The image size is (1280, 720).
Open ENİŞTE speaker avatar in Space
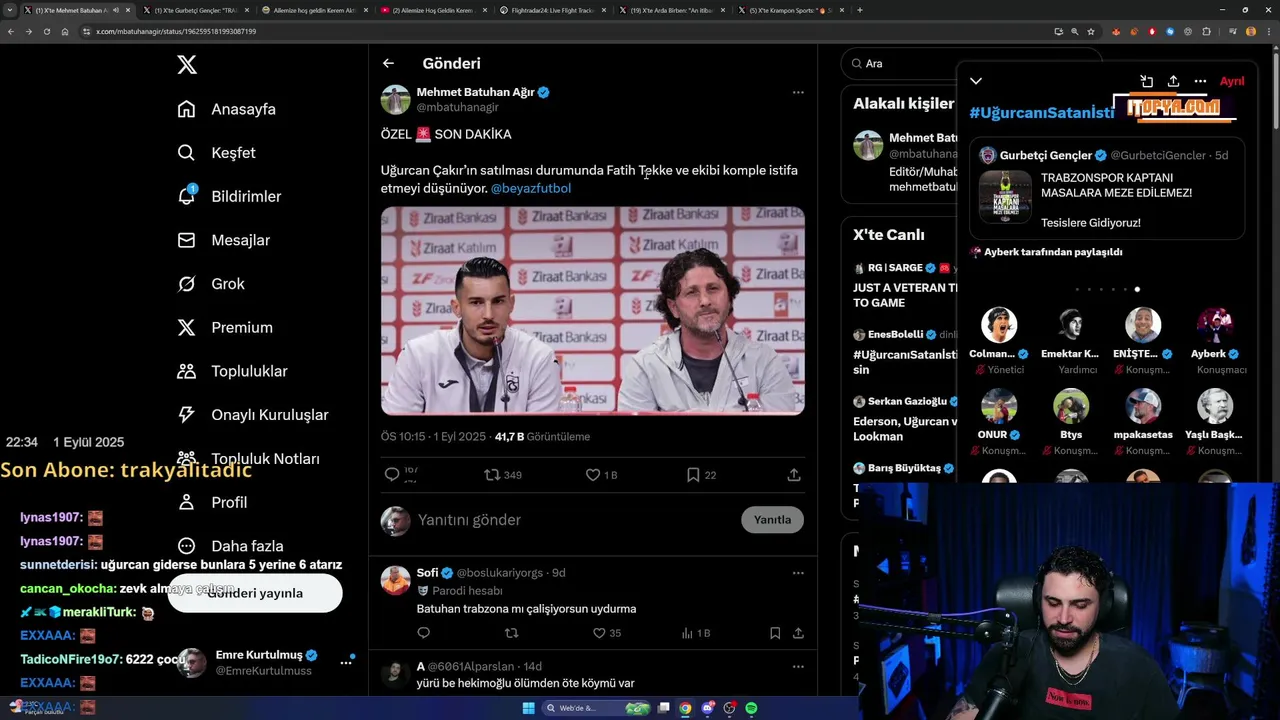click(x=1142, y=325)
